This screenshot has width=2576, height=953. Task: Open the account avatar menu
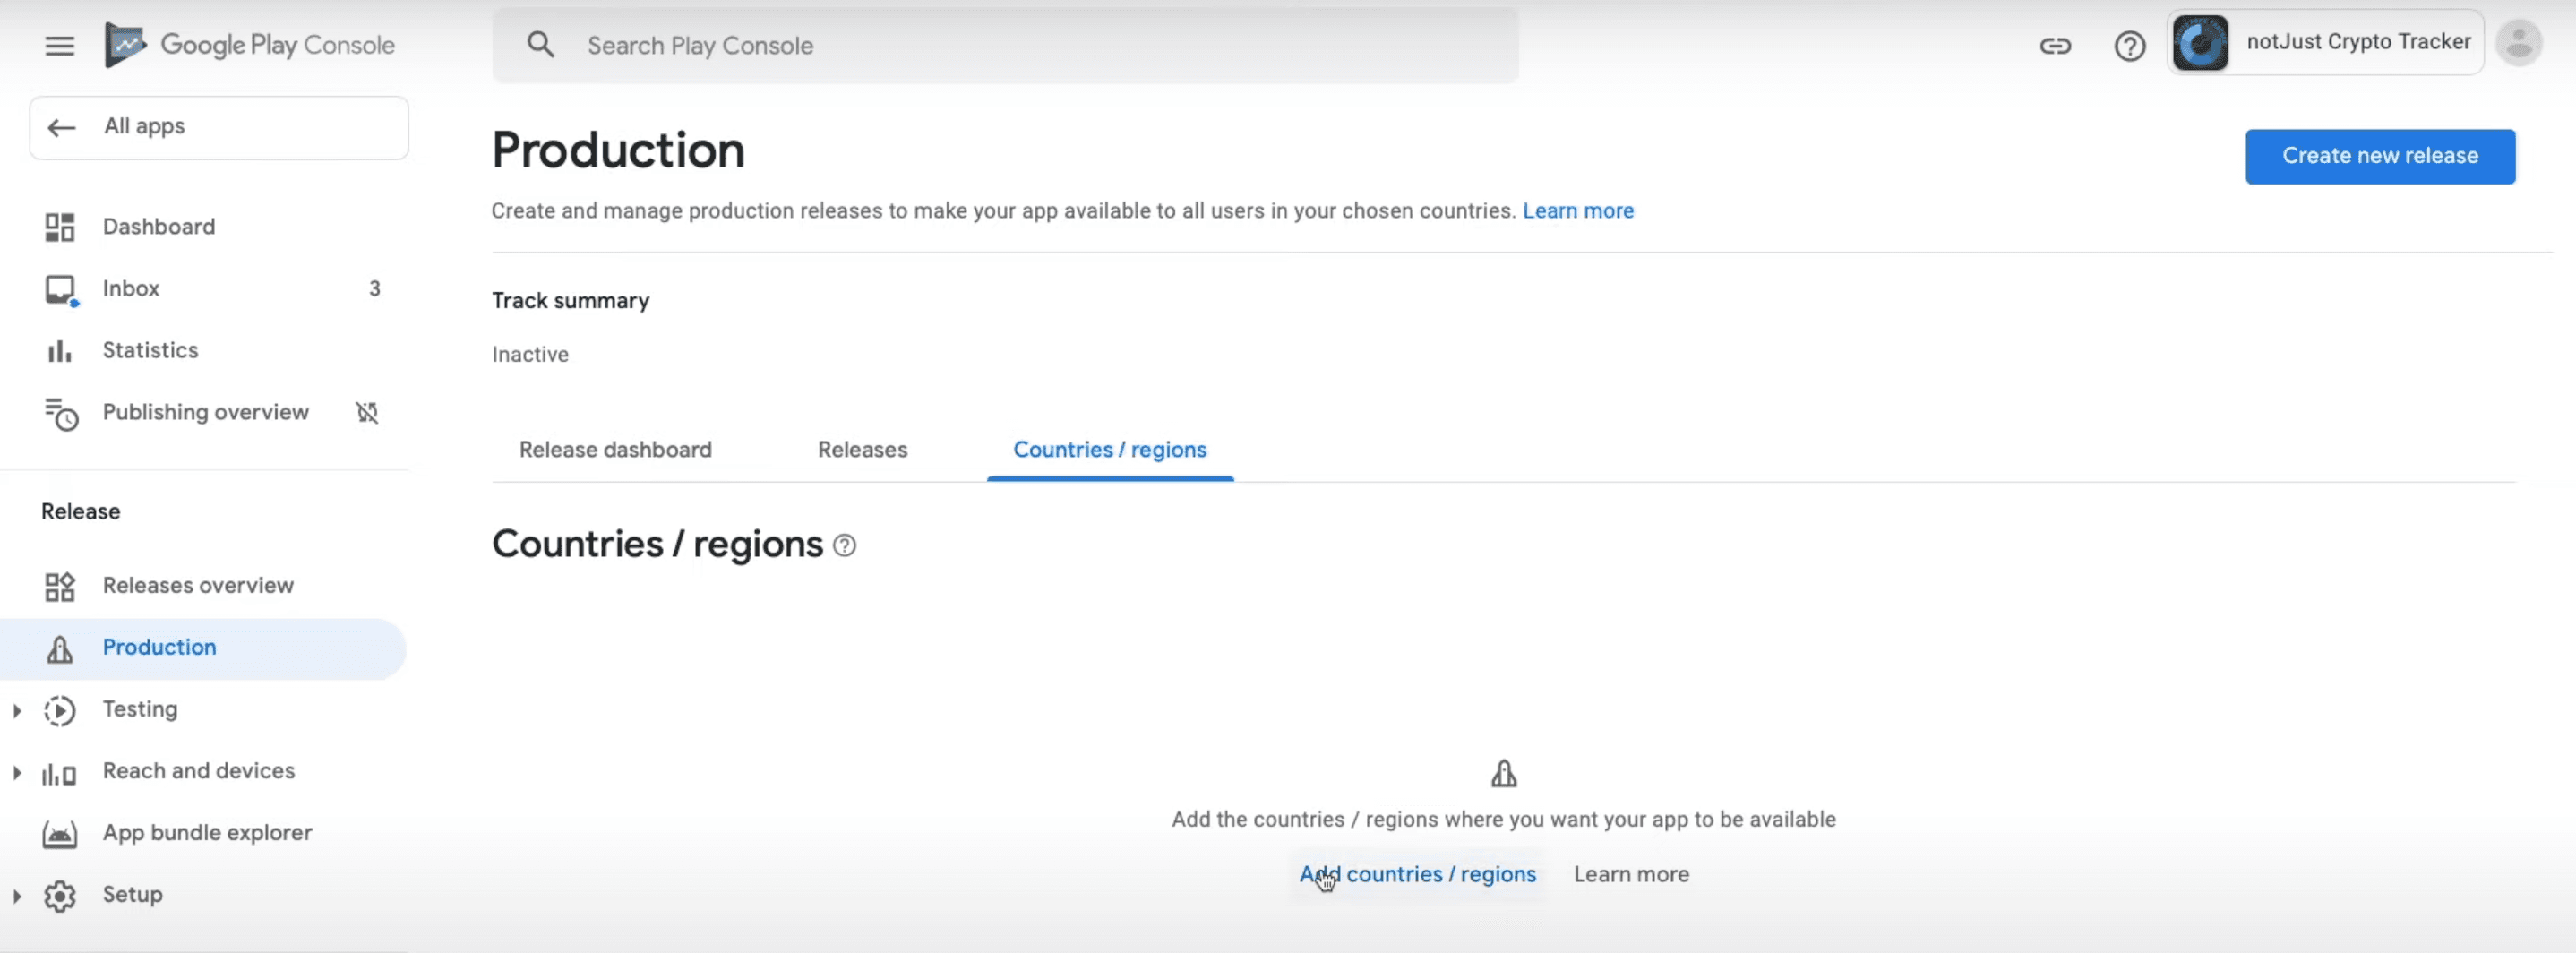tap(2519, 42)
